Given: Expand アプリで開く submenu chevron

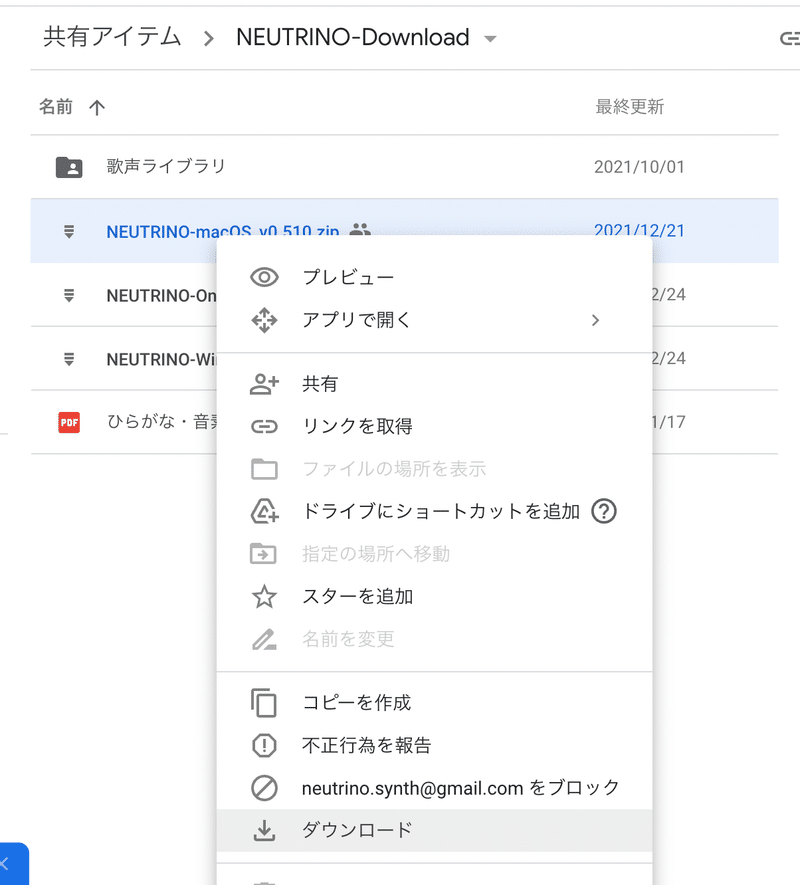Looking at the screenshot, I should point(595,321).
